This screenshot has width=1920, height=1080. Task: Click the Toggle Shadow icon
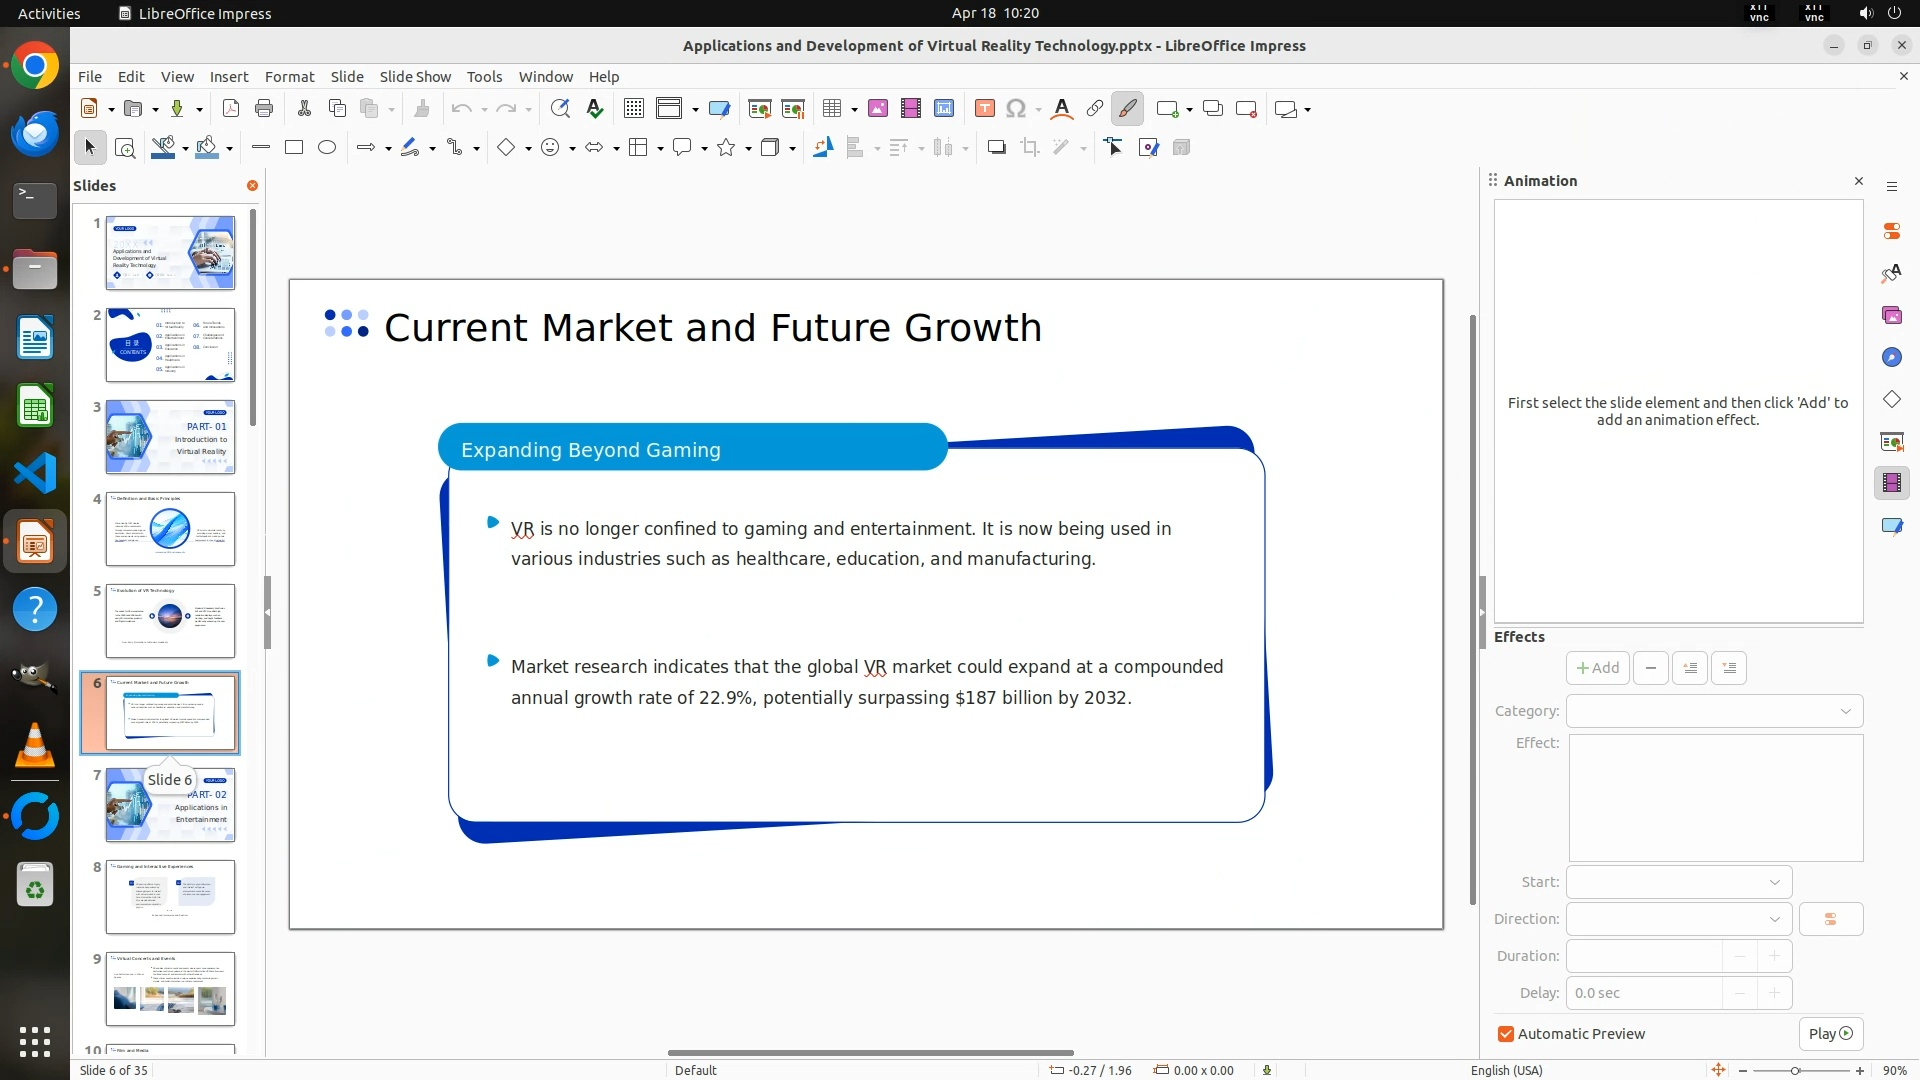click(996, 148)
